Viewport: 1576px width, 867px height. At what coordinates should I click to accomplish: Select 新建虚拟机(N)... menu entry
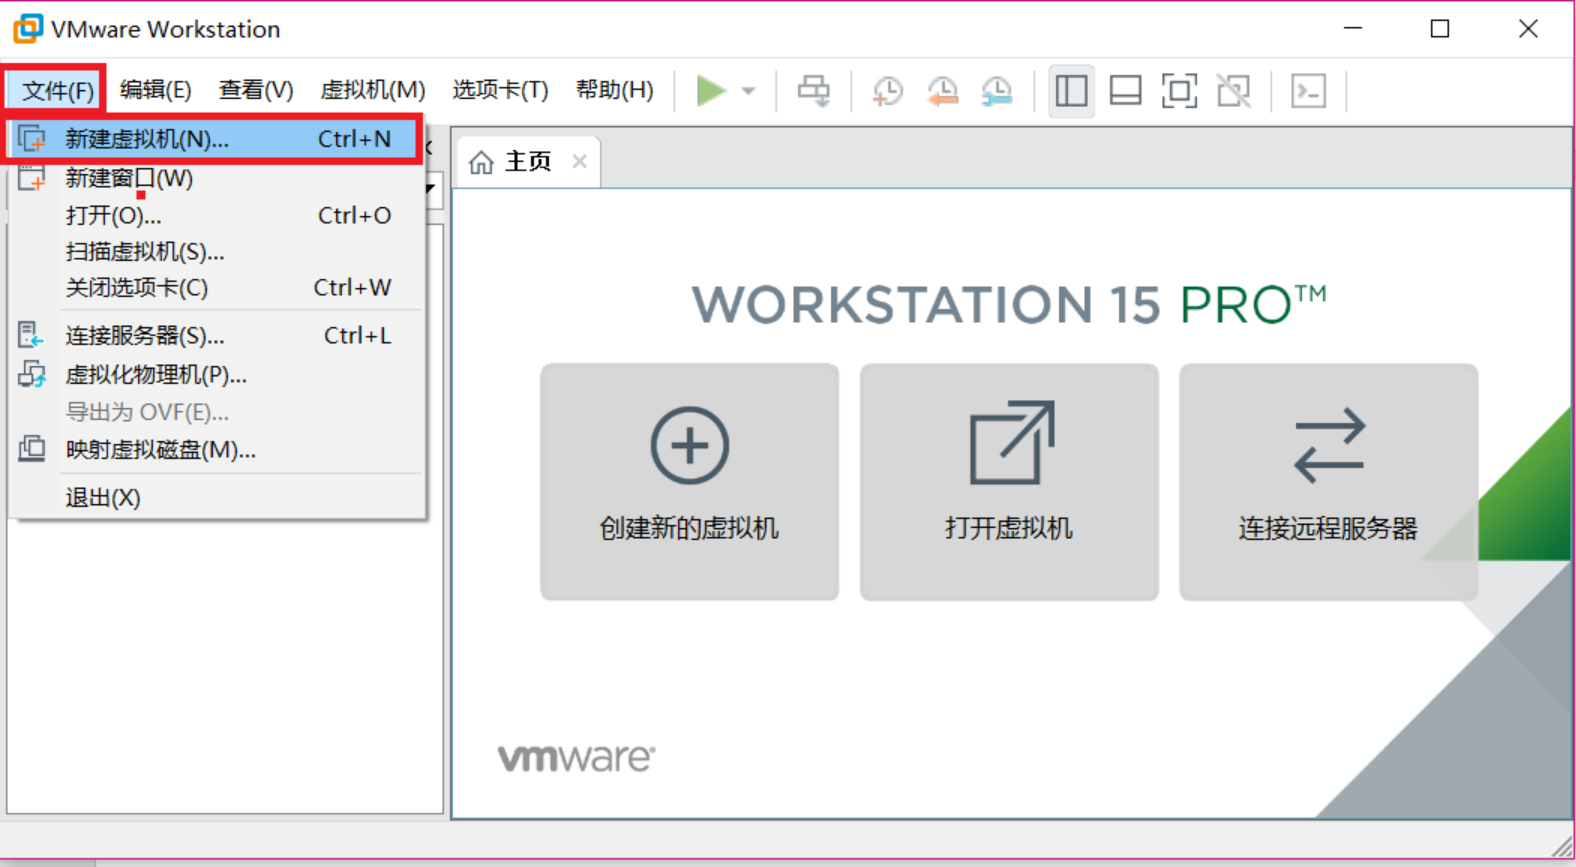(212, 139)
